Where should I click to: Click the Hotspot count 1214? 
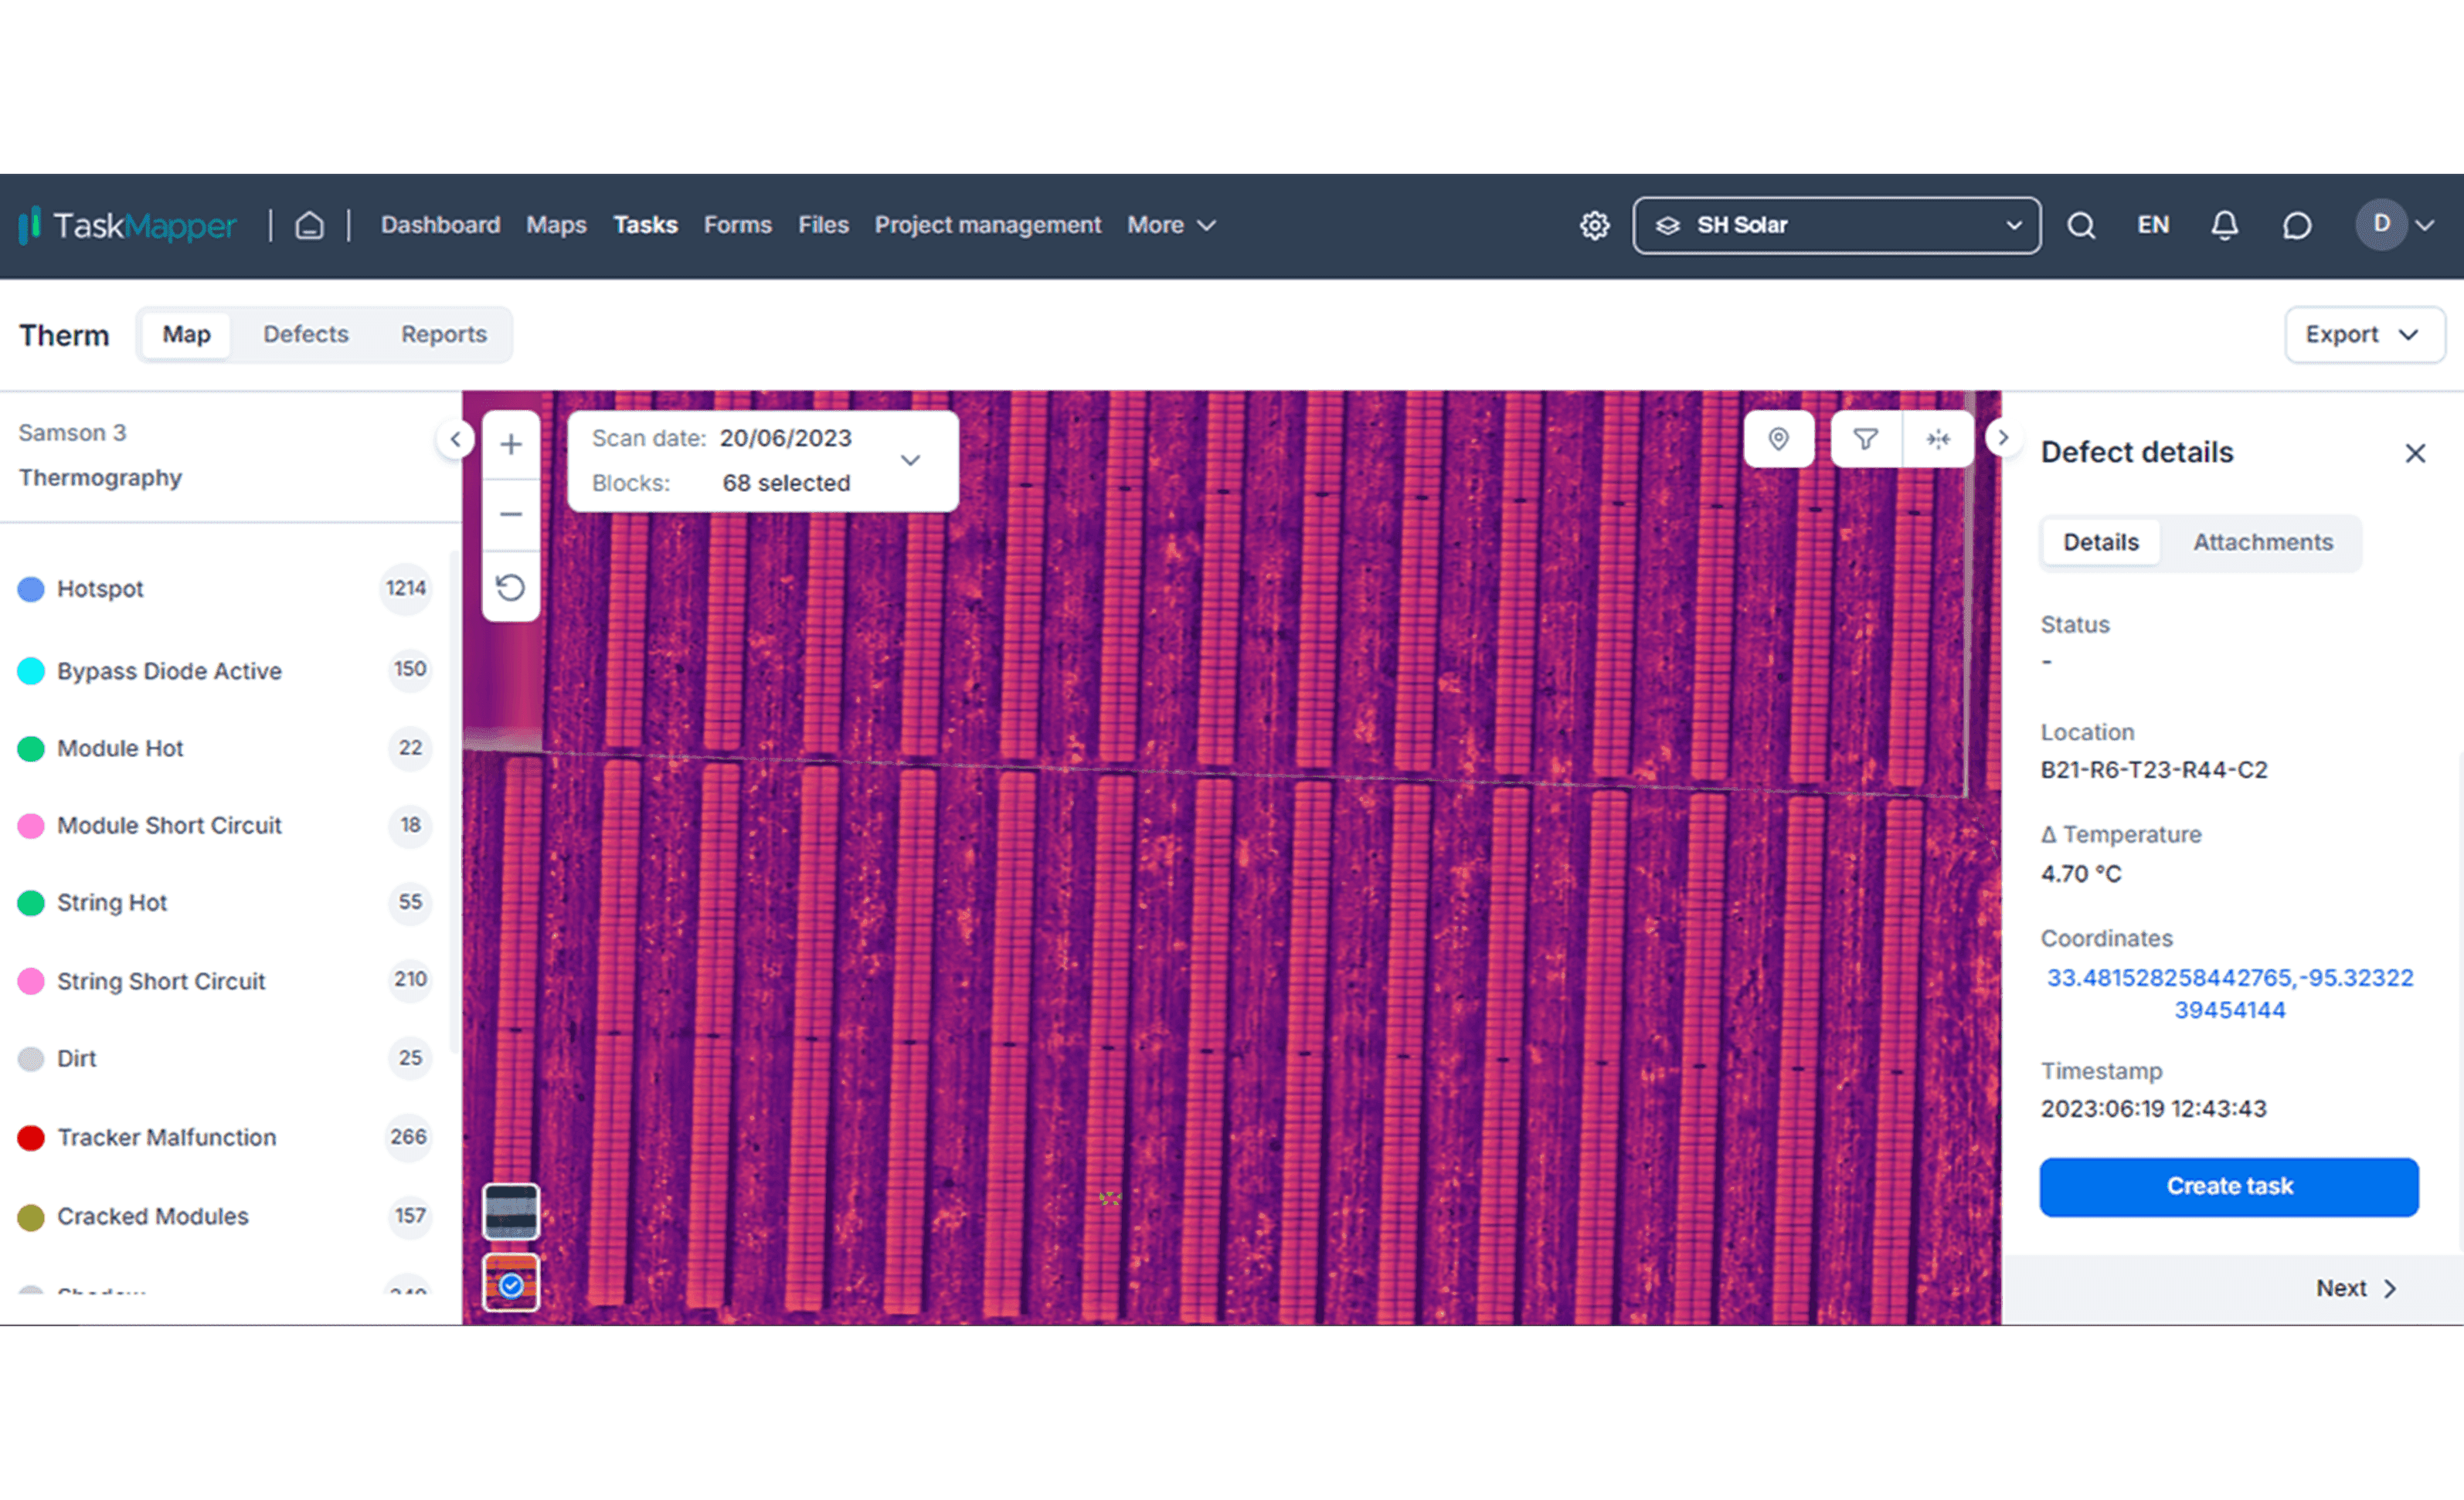click(x=406, y=588)
